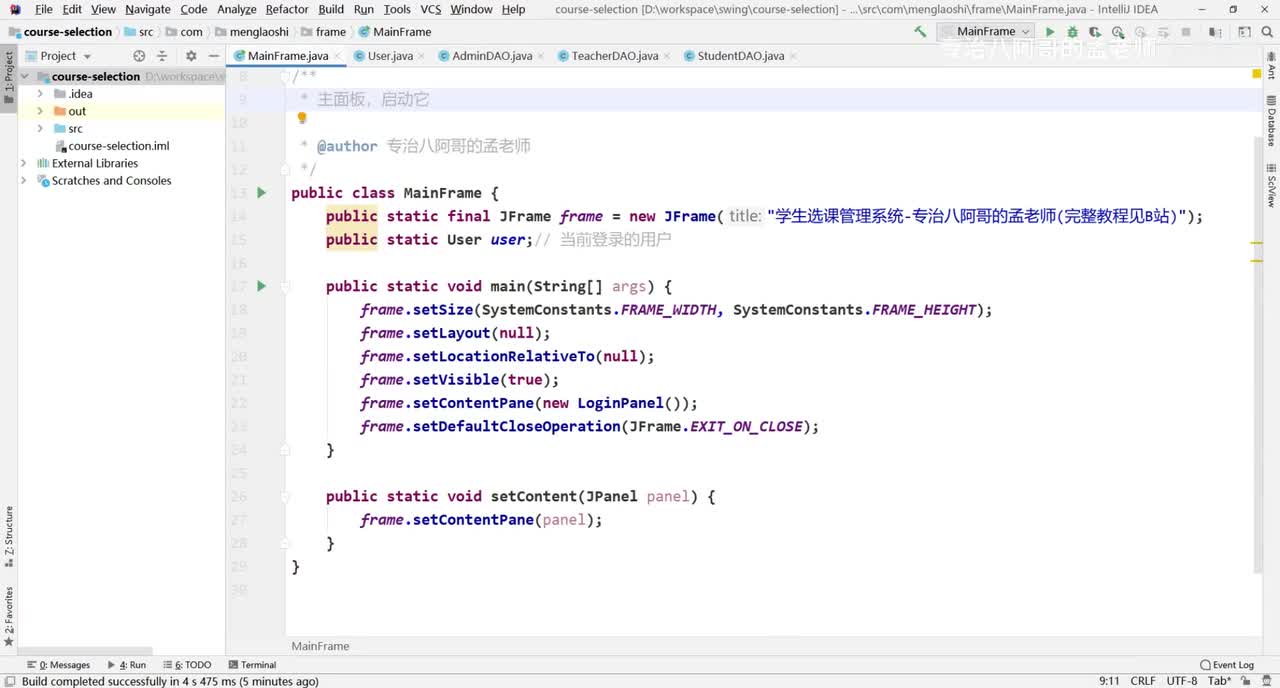
Task: Click MainFrame breadcrumb below the editor
Action: (x=320, y=646)
